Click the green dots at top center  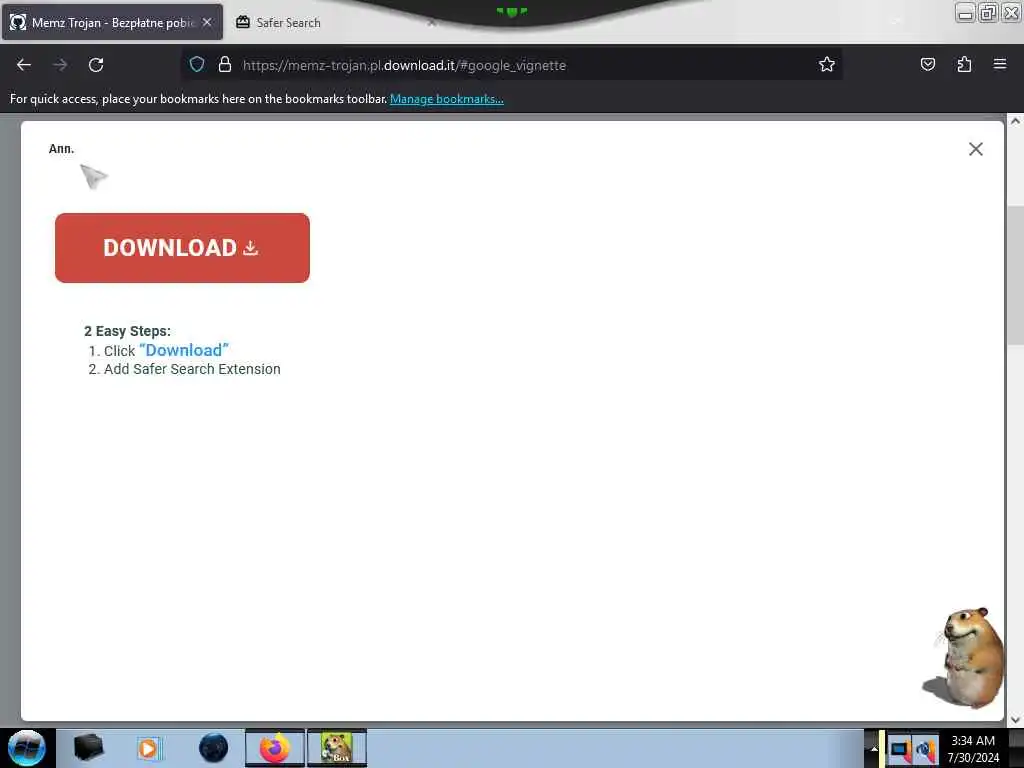(511, 11)
